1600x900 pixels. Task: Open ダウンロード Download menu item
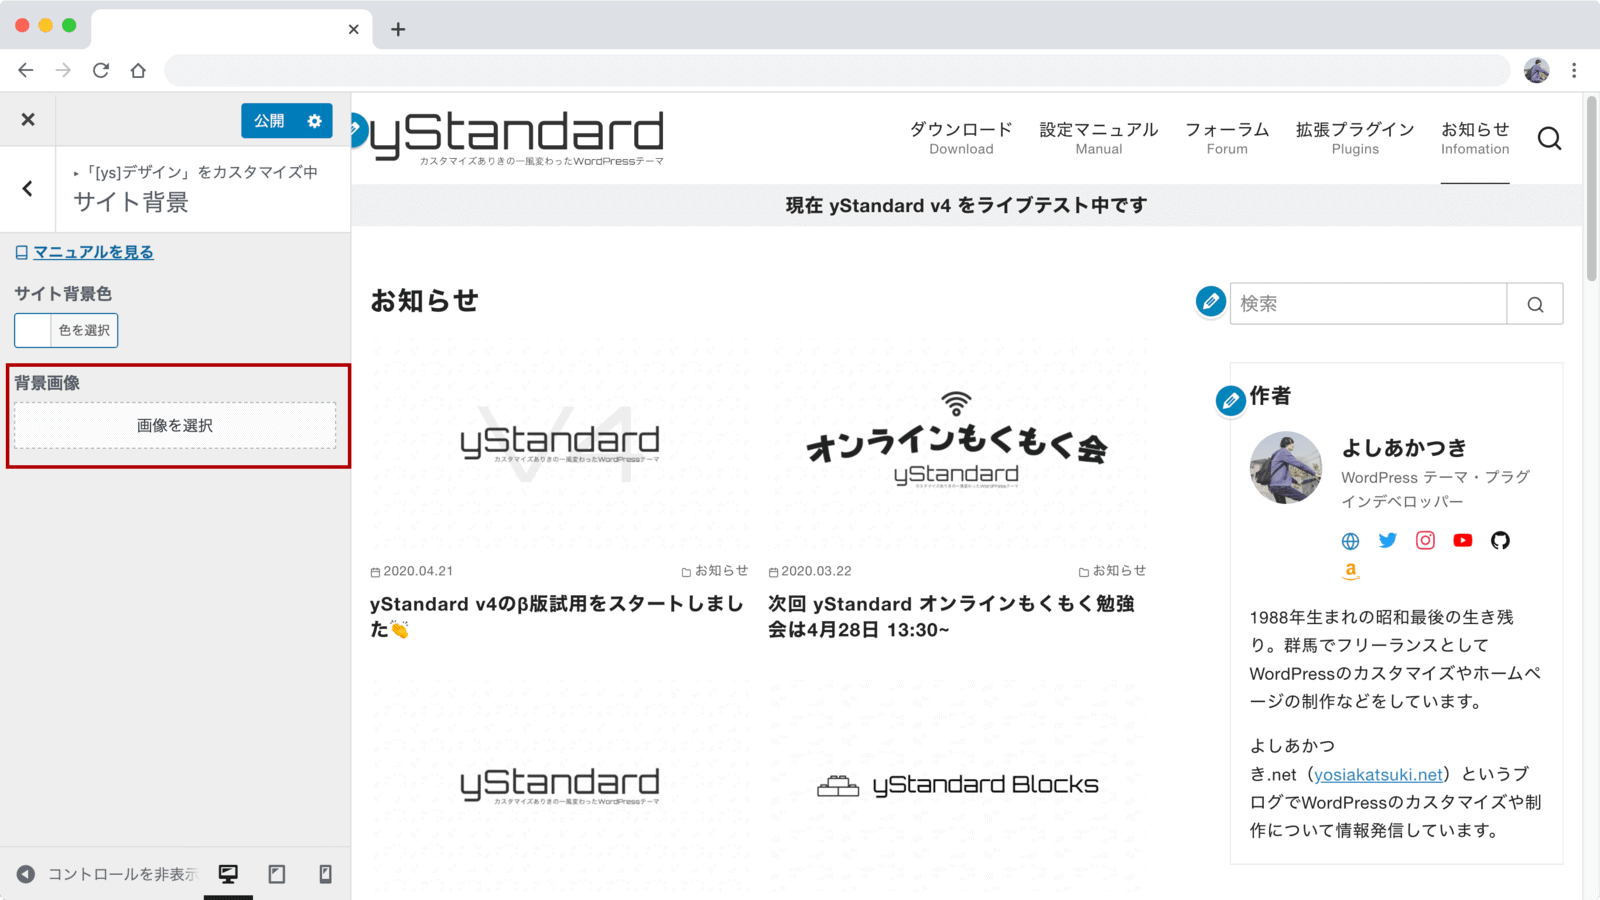coord(961,138)
